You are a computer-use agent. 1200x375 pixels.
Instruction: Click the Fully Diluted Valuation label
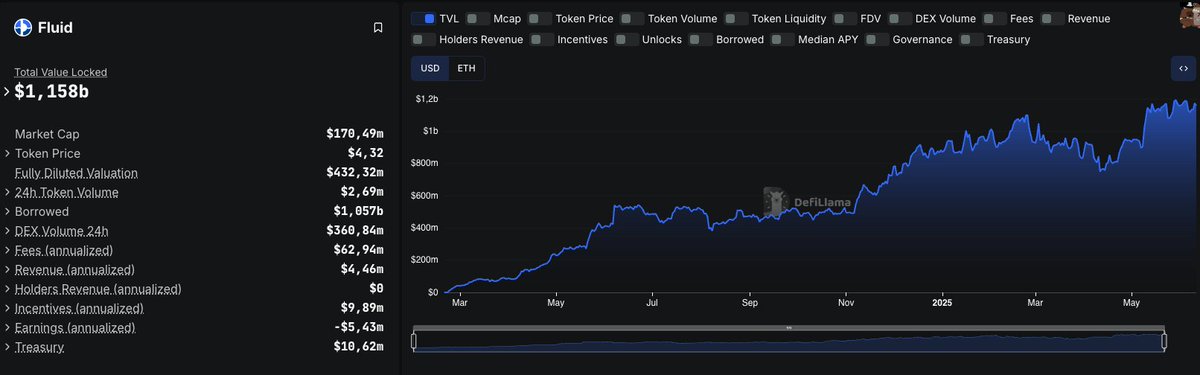76,173
